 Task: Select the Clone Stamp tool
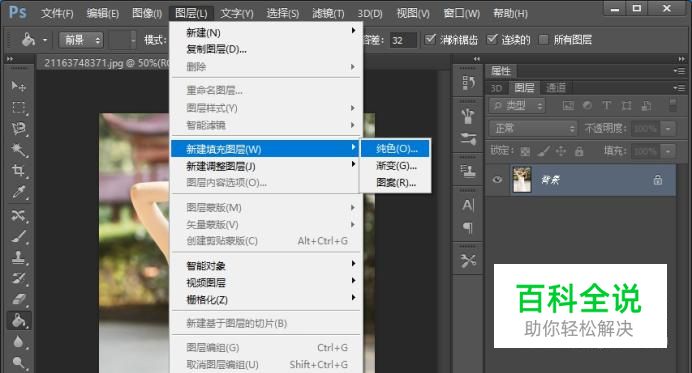click(x=19, y=258)
